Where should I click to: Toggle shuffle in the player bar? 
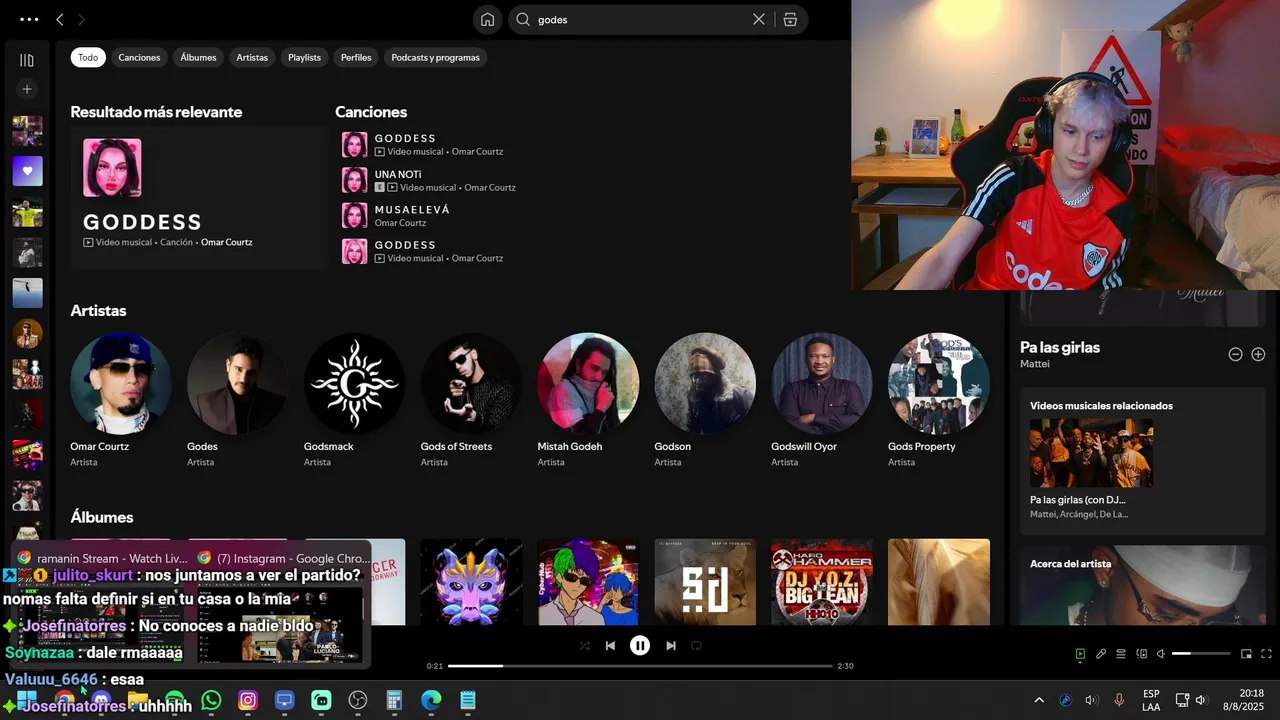coord(585,646)
